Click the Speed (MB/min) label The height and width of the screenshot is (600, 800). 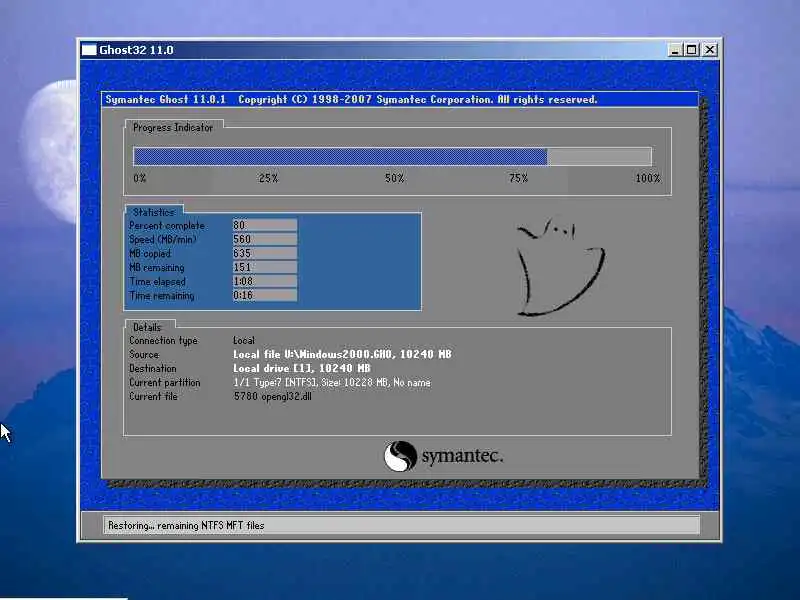[162, 239]
